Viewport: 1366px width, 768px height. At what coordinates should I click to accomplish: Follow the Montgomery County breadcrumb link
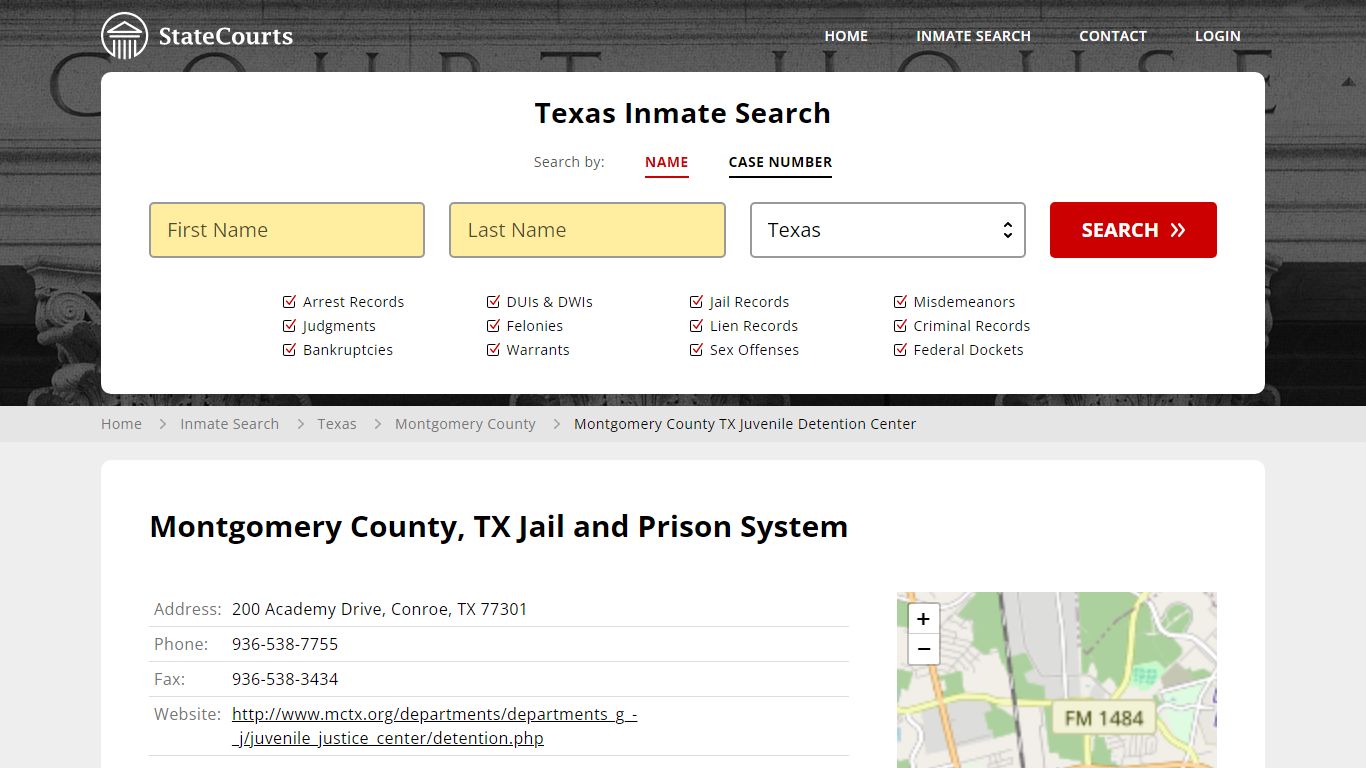[x=465, y=424]
